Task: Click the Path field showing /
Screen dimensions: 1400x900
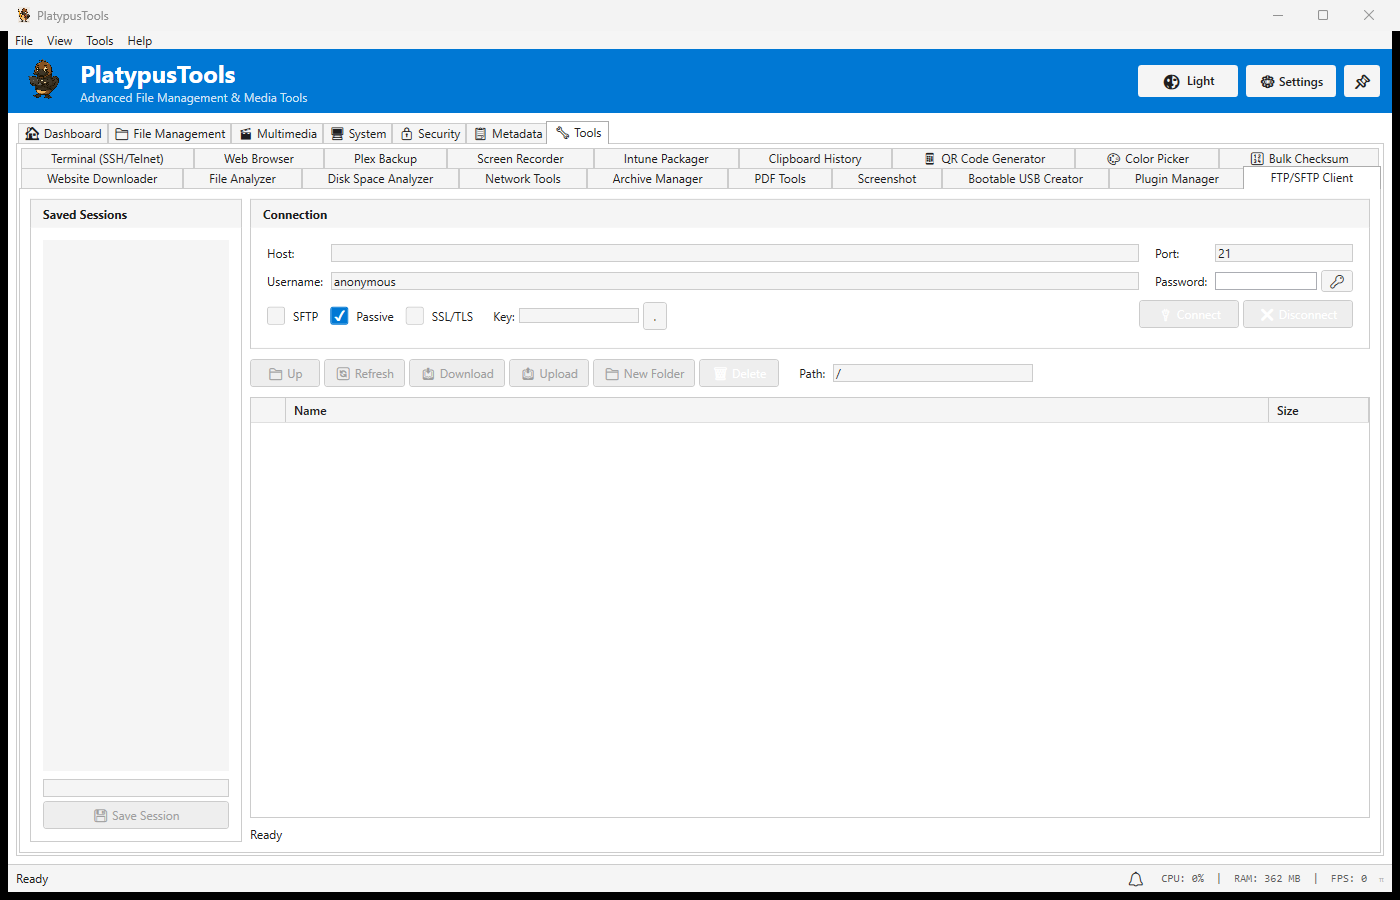Action: point(932,372)
